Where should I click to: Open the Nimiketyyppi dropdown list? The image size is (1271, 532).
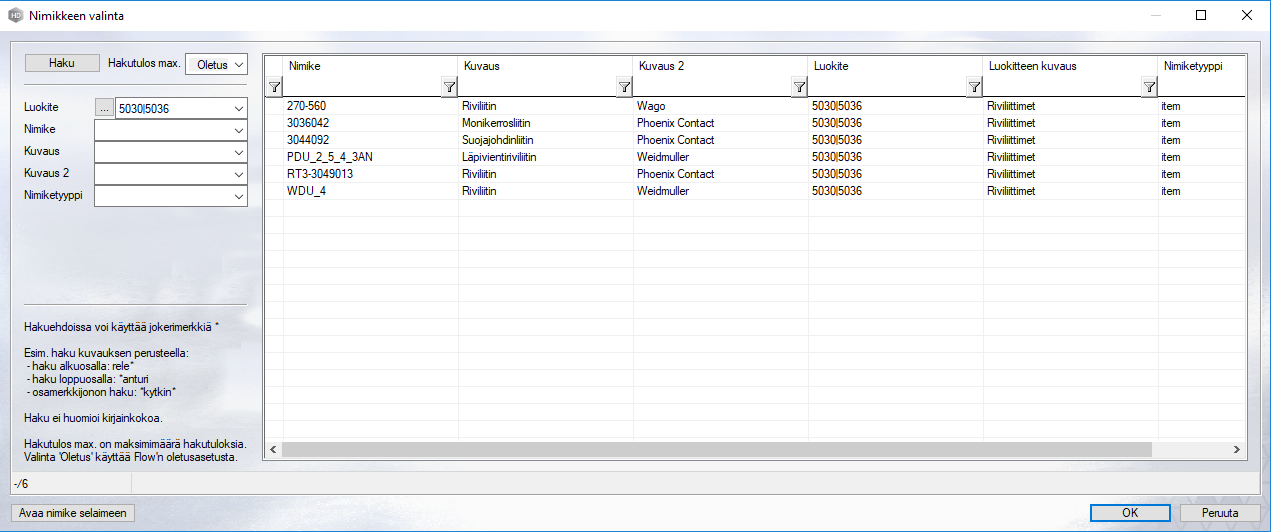pyautogui.click(x=238, y=197)
